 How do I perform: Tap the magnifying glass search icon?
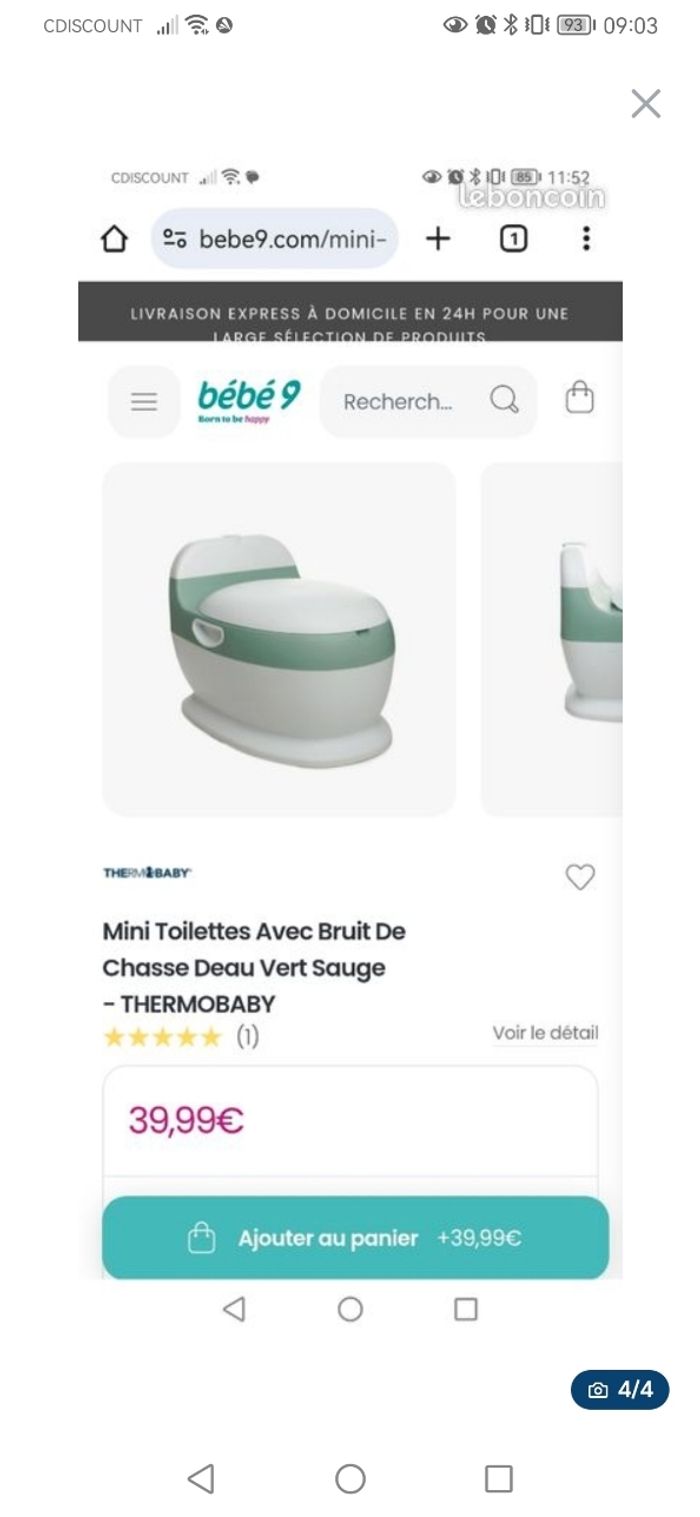click(x=504, y=401)
